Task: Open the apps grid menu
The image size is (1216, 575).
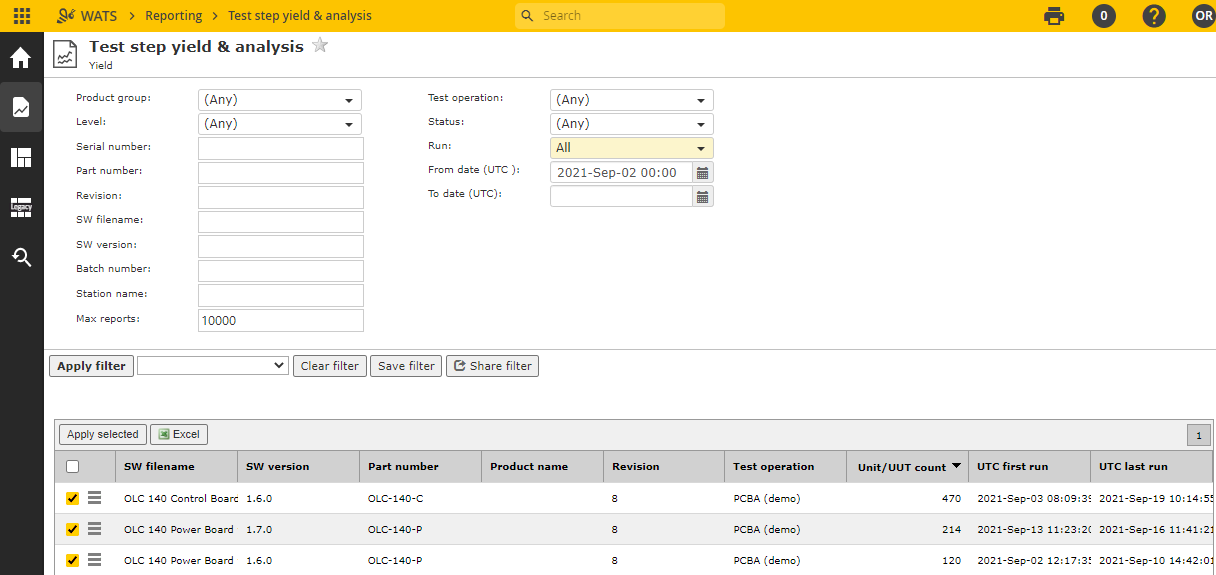Action: coord(21,16)
